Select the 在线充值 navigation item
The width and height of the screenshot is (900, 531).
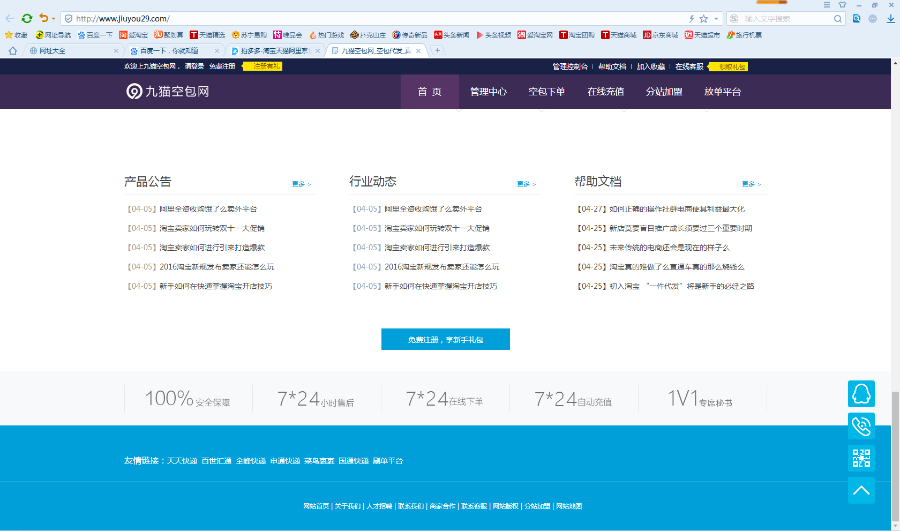605,91
